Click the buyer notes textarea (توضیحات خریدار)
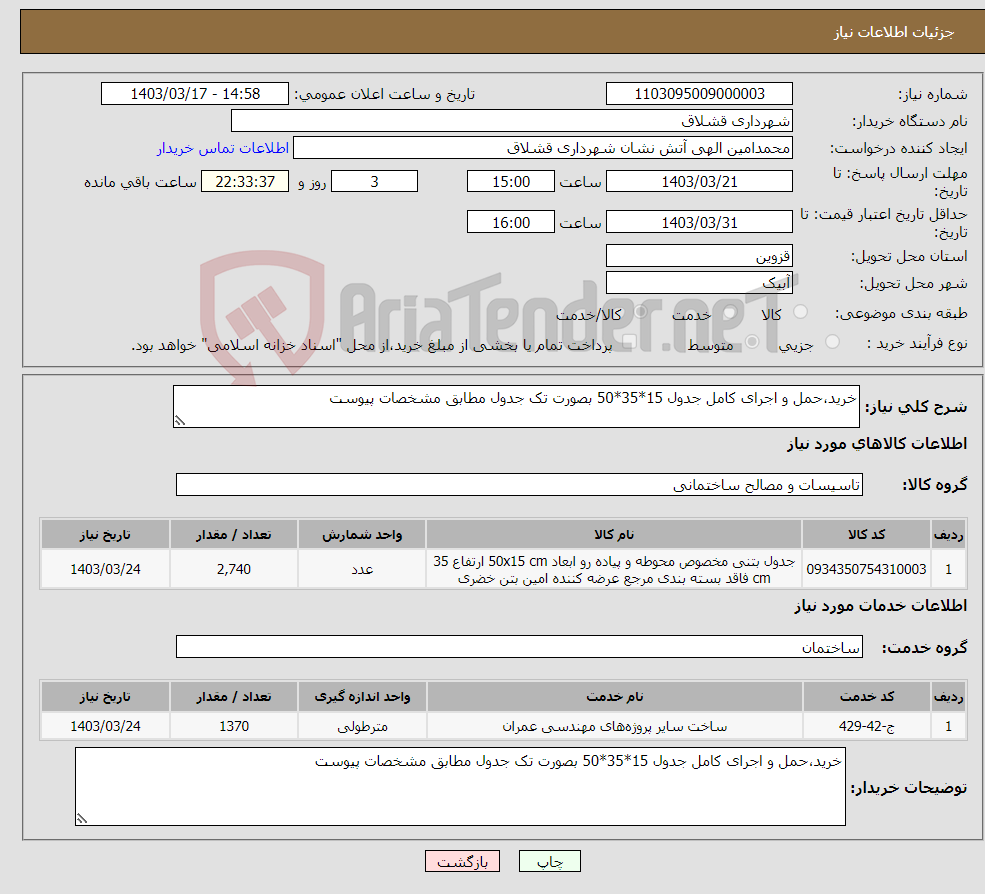Screen dimensions: 985x894 pyautogui.click(x=460, y=787)
